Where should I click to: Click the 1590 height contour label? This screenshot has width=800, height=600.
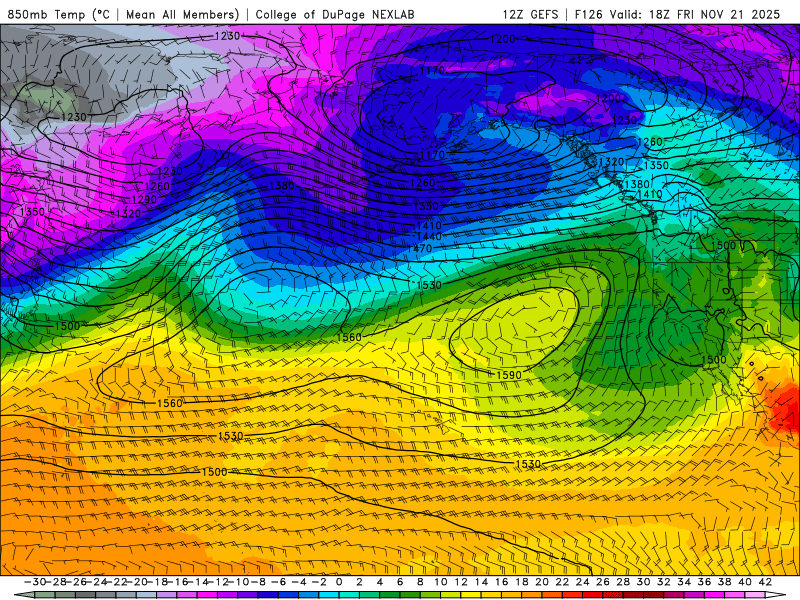tap(509, 375)
